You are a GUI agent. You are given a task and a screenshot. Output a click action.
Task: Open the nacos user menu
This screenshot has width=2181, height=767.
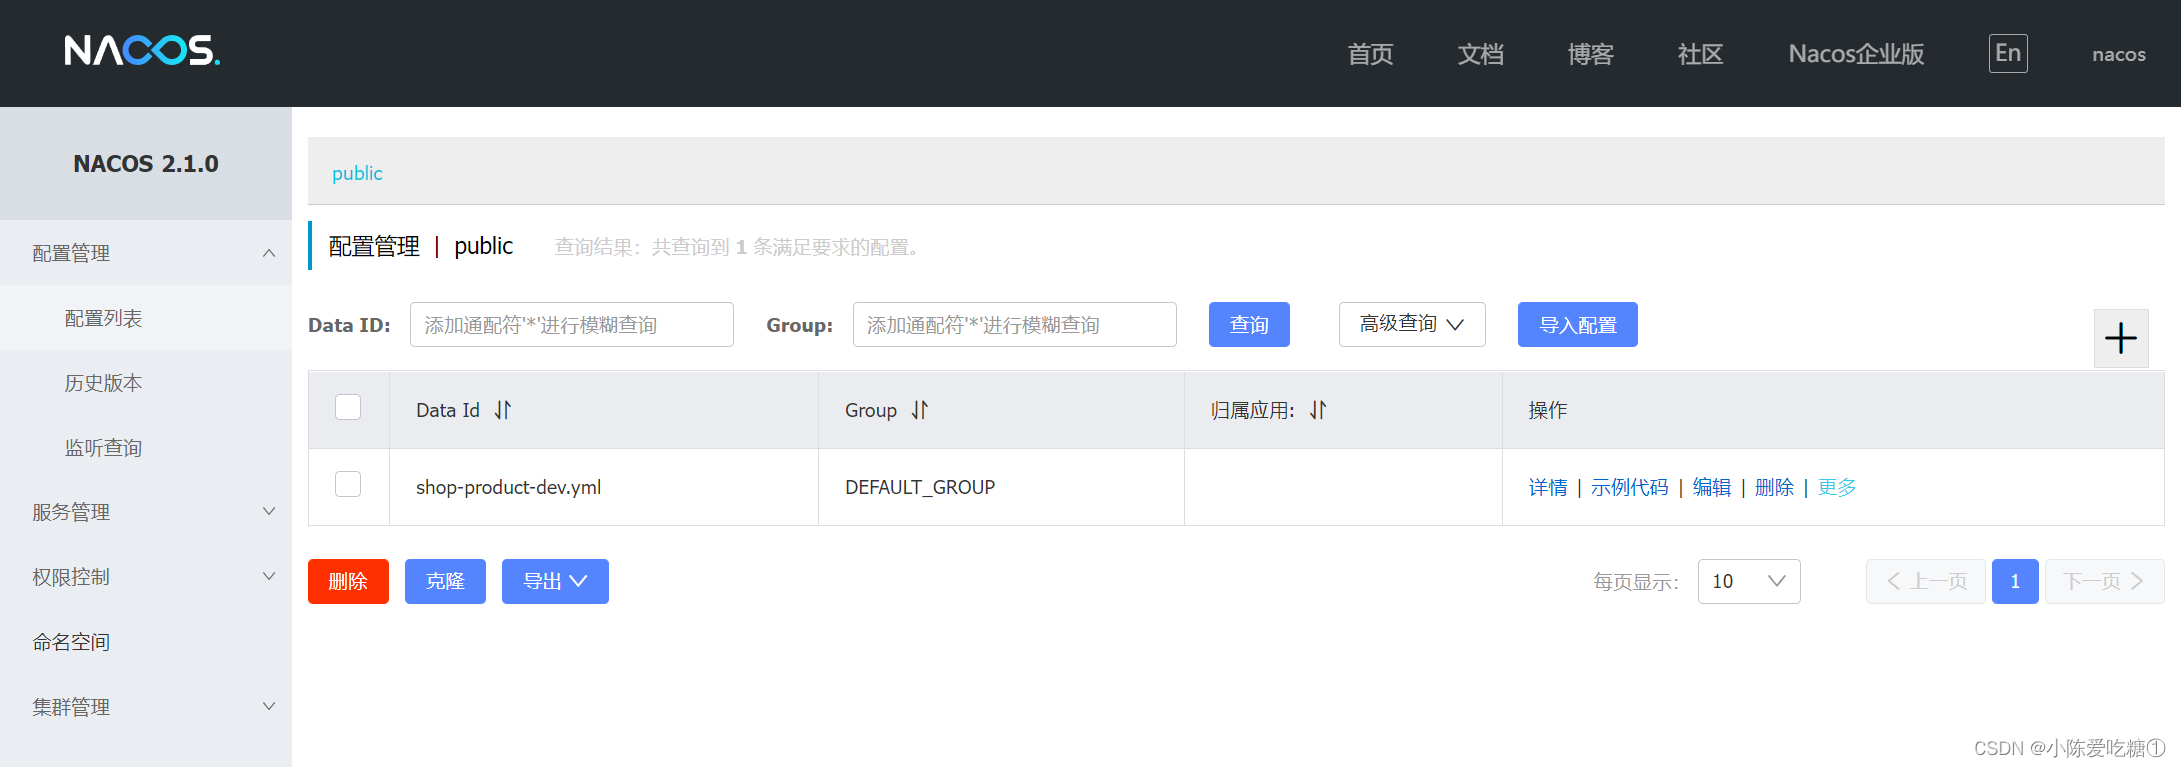2119,54
